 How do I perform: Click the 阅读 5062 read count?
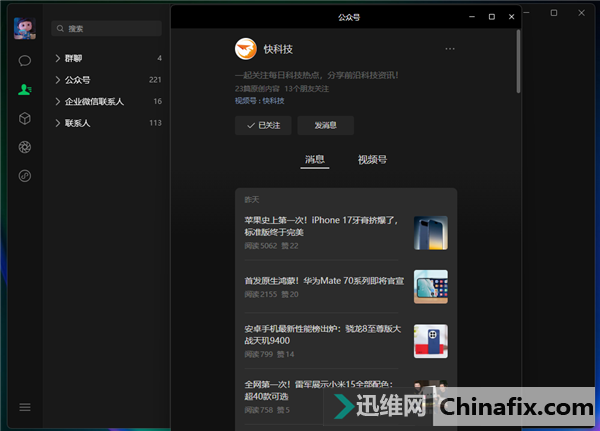point(261,246)
